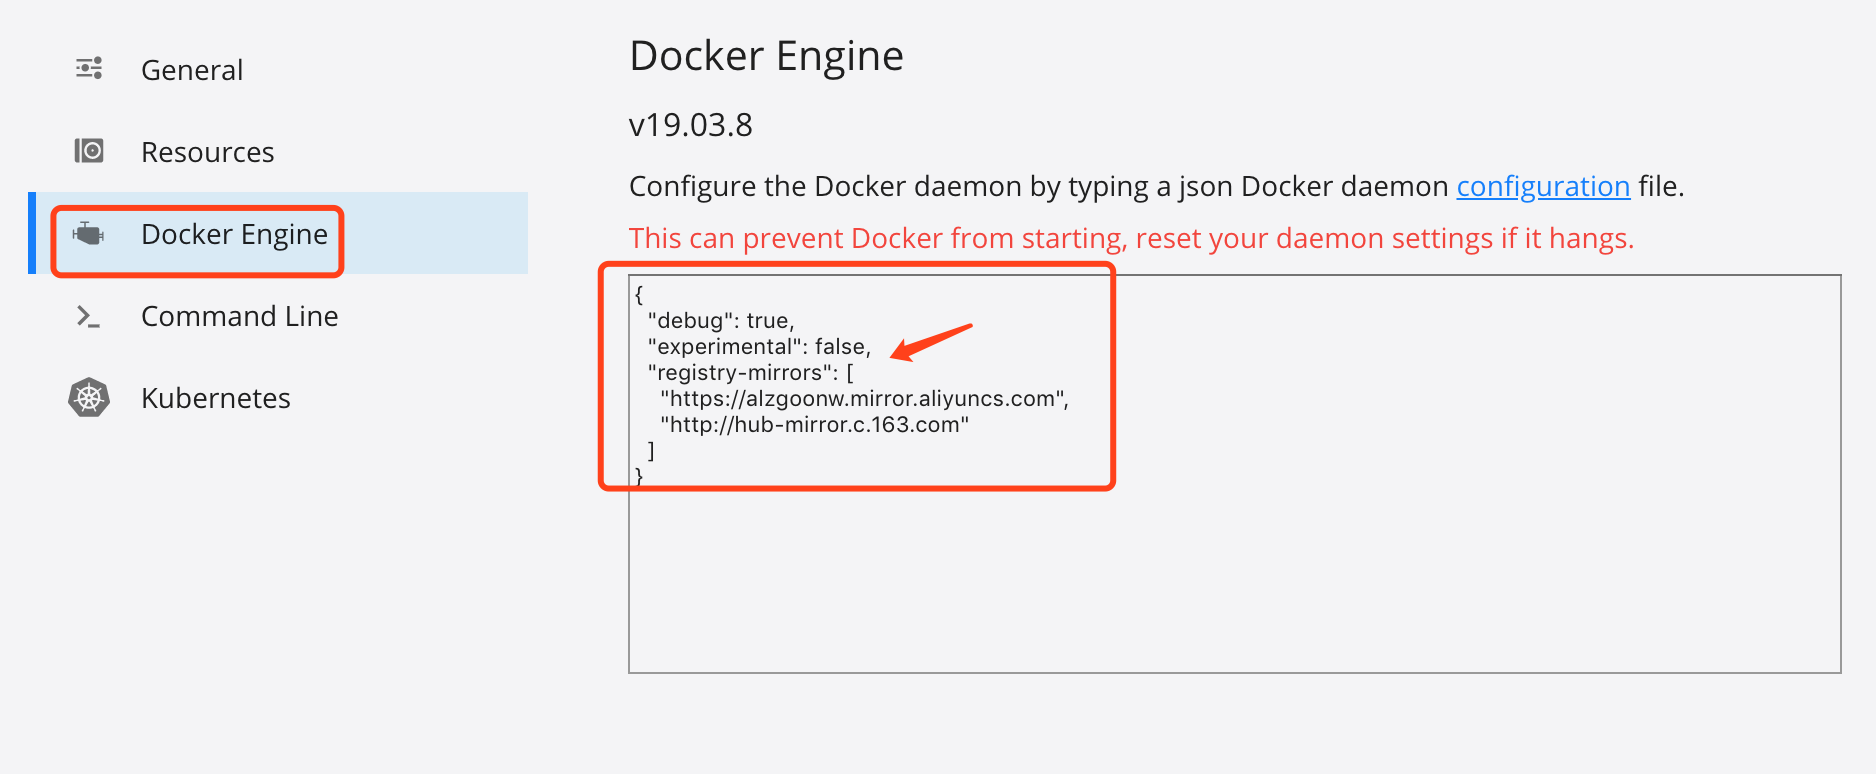Click the red warning message text
1876x774 pixels.
[x=1130, y=238]
